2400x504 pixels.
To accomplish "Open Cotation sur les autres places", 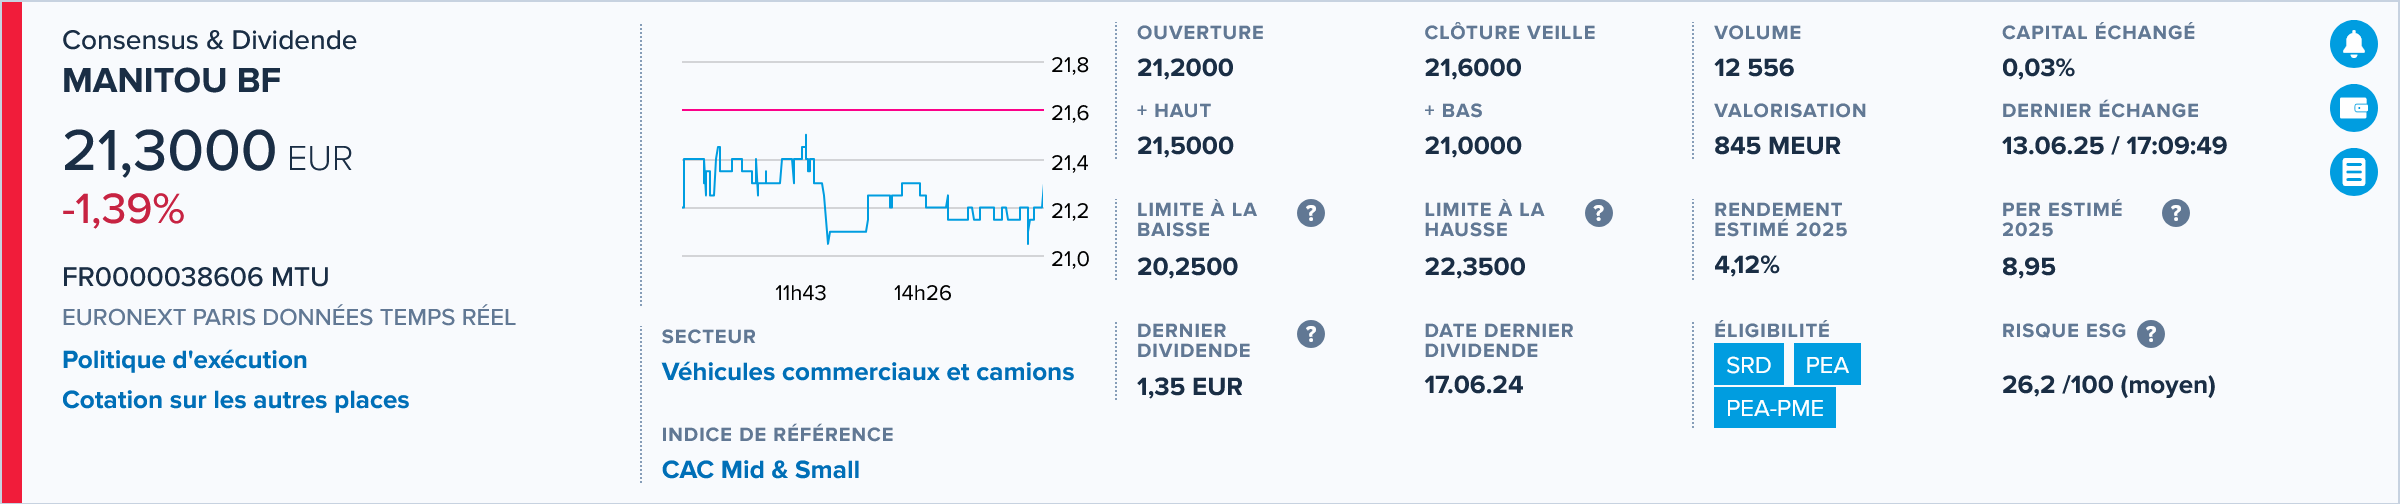I will 236,400.
